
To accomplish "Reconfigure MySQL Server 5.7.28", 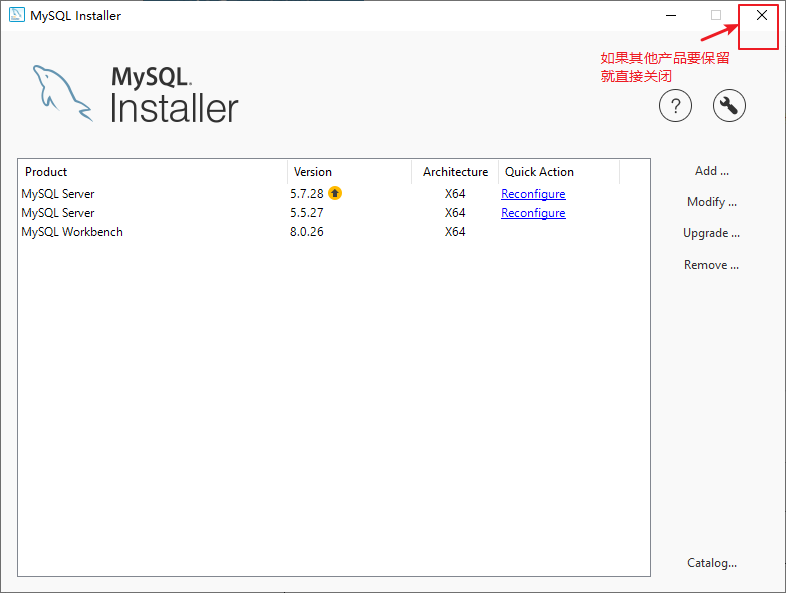I will (x=533, y=194).
